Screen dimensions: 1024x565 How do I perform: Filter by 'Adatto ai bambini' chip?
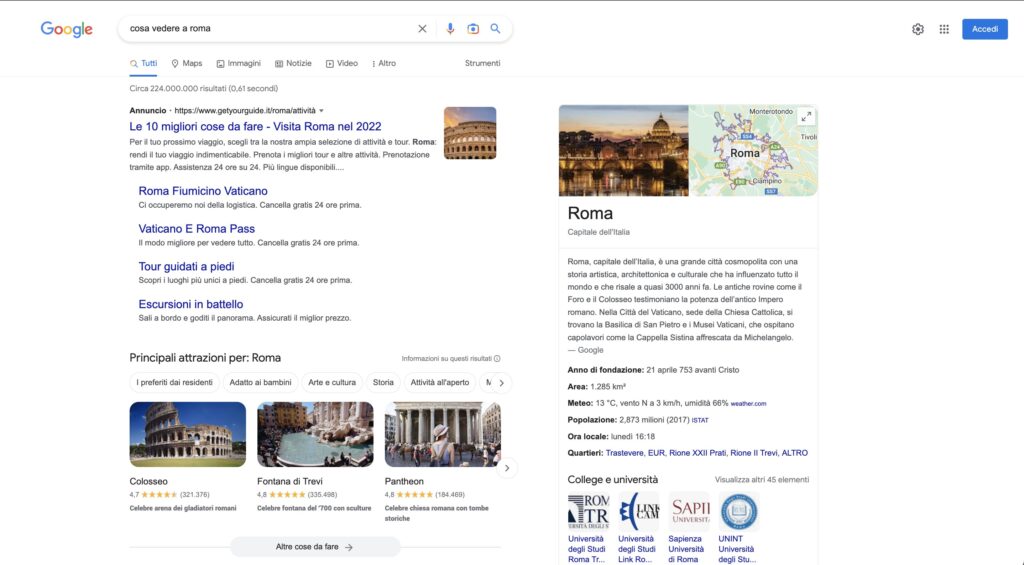[261, 383]
